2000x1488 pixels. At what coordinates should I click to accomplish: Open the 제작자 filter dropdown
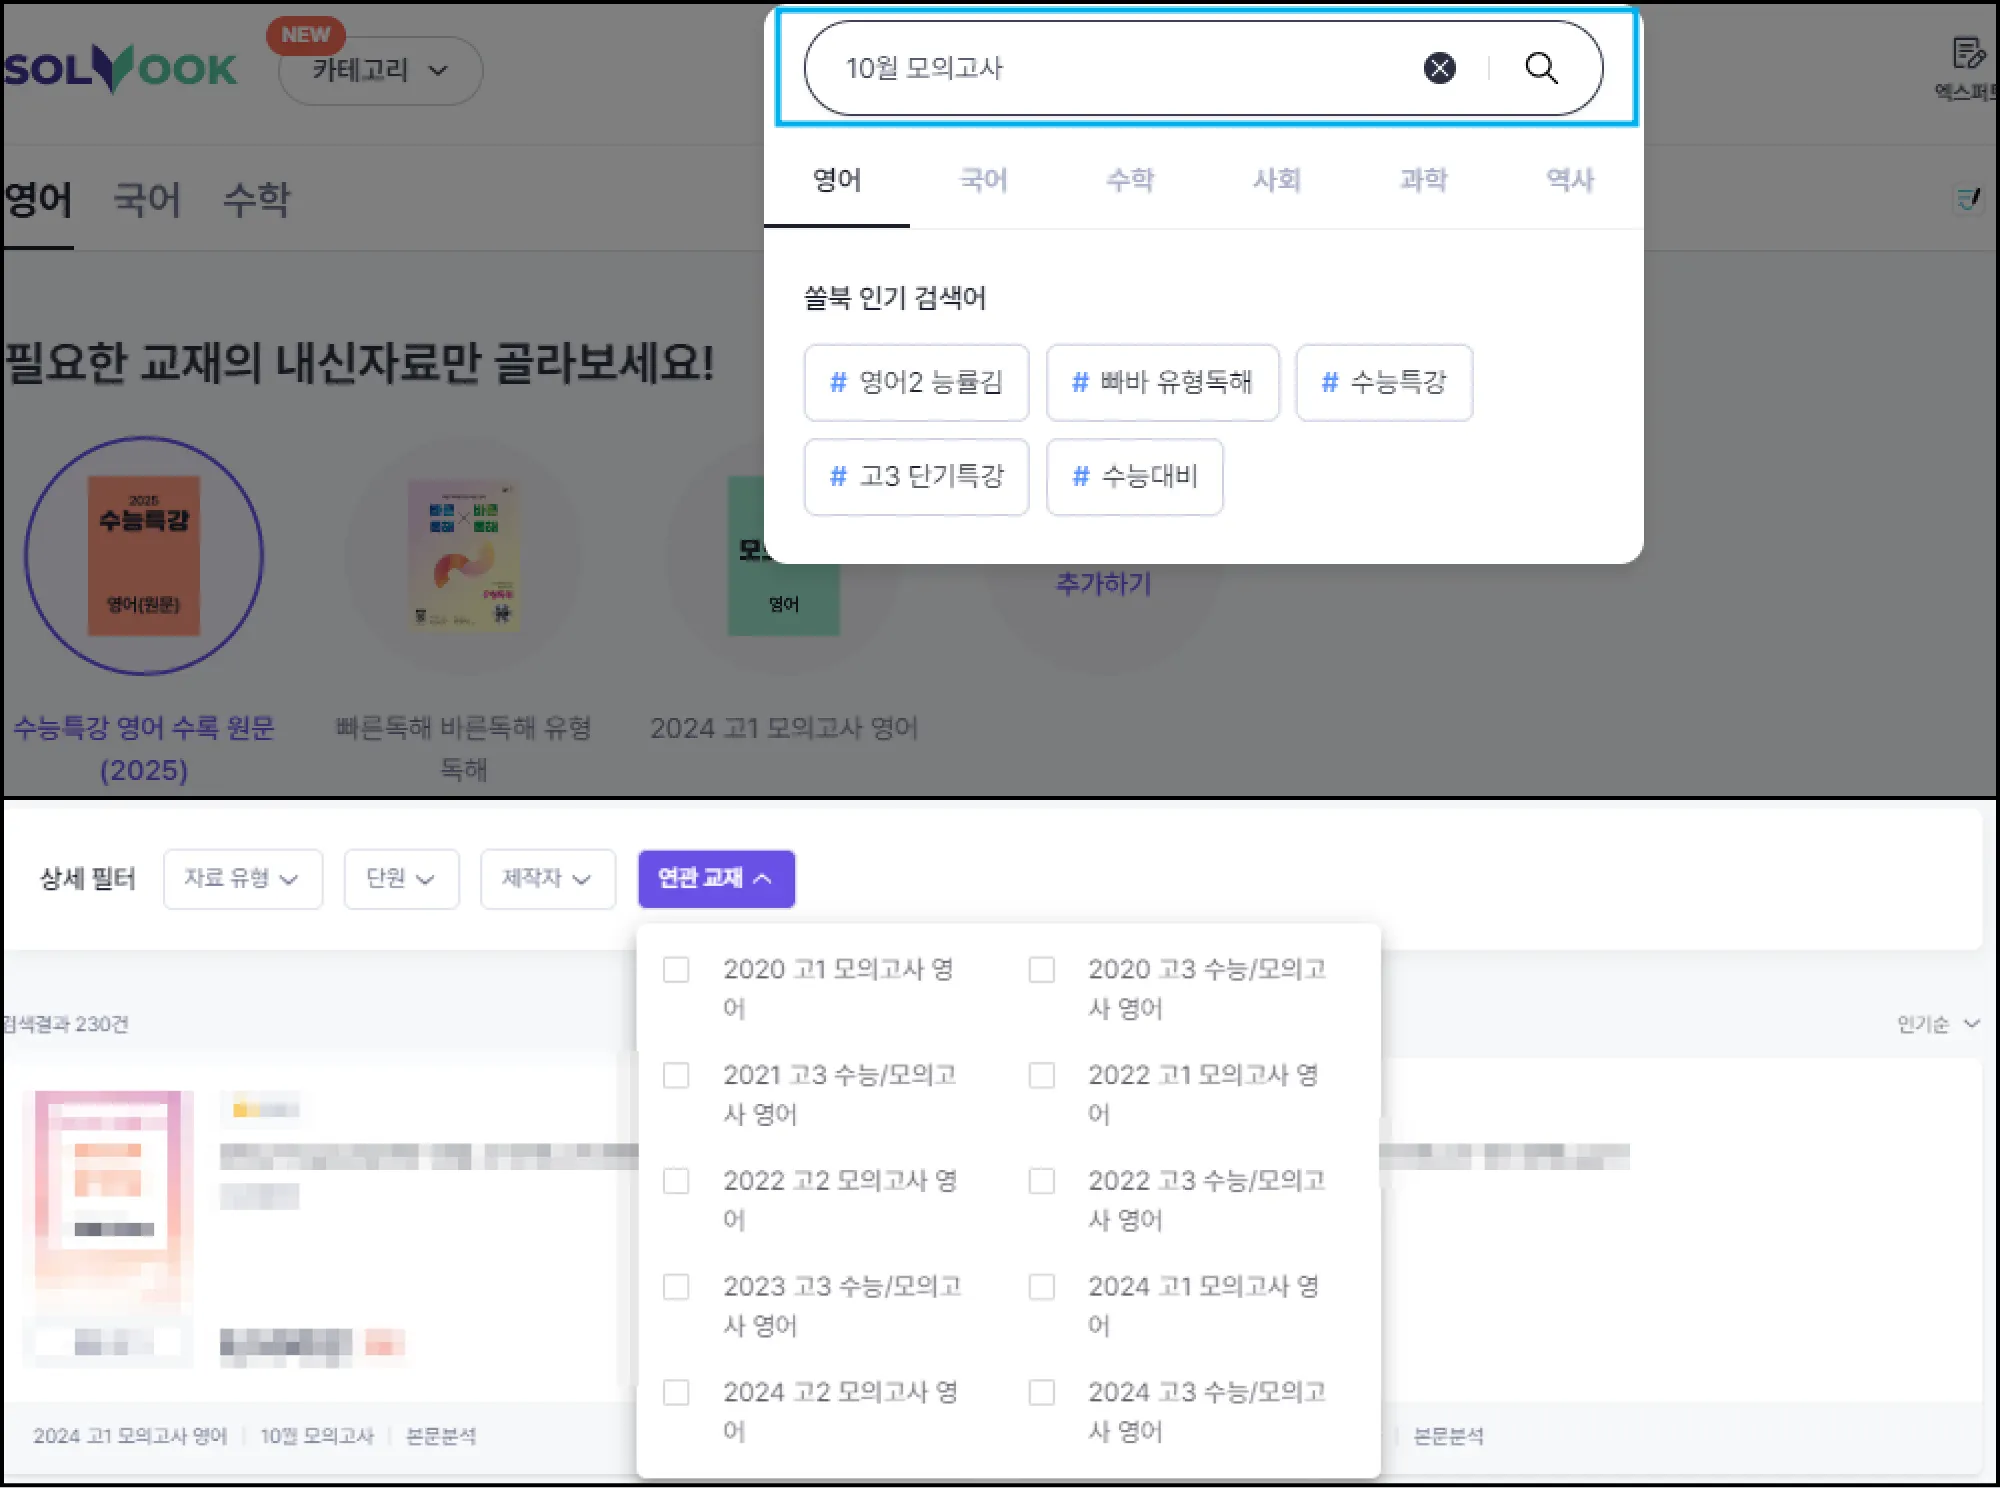click(547, 878)
